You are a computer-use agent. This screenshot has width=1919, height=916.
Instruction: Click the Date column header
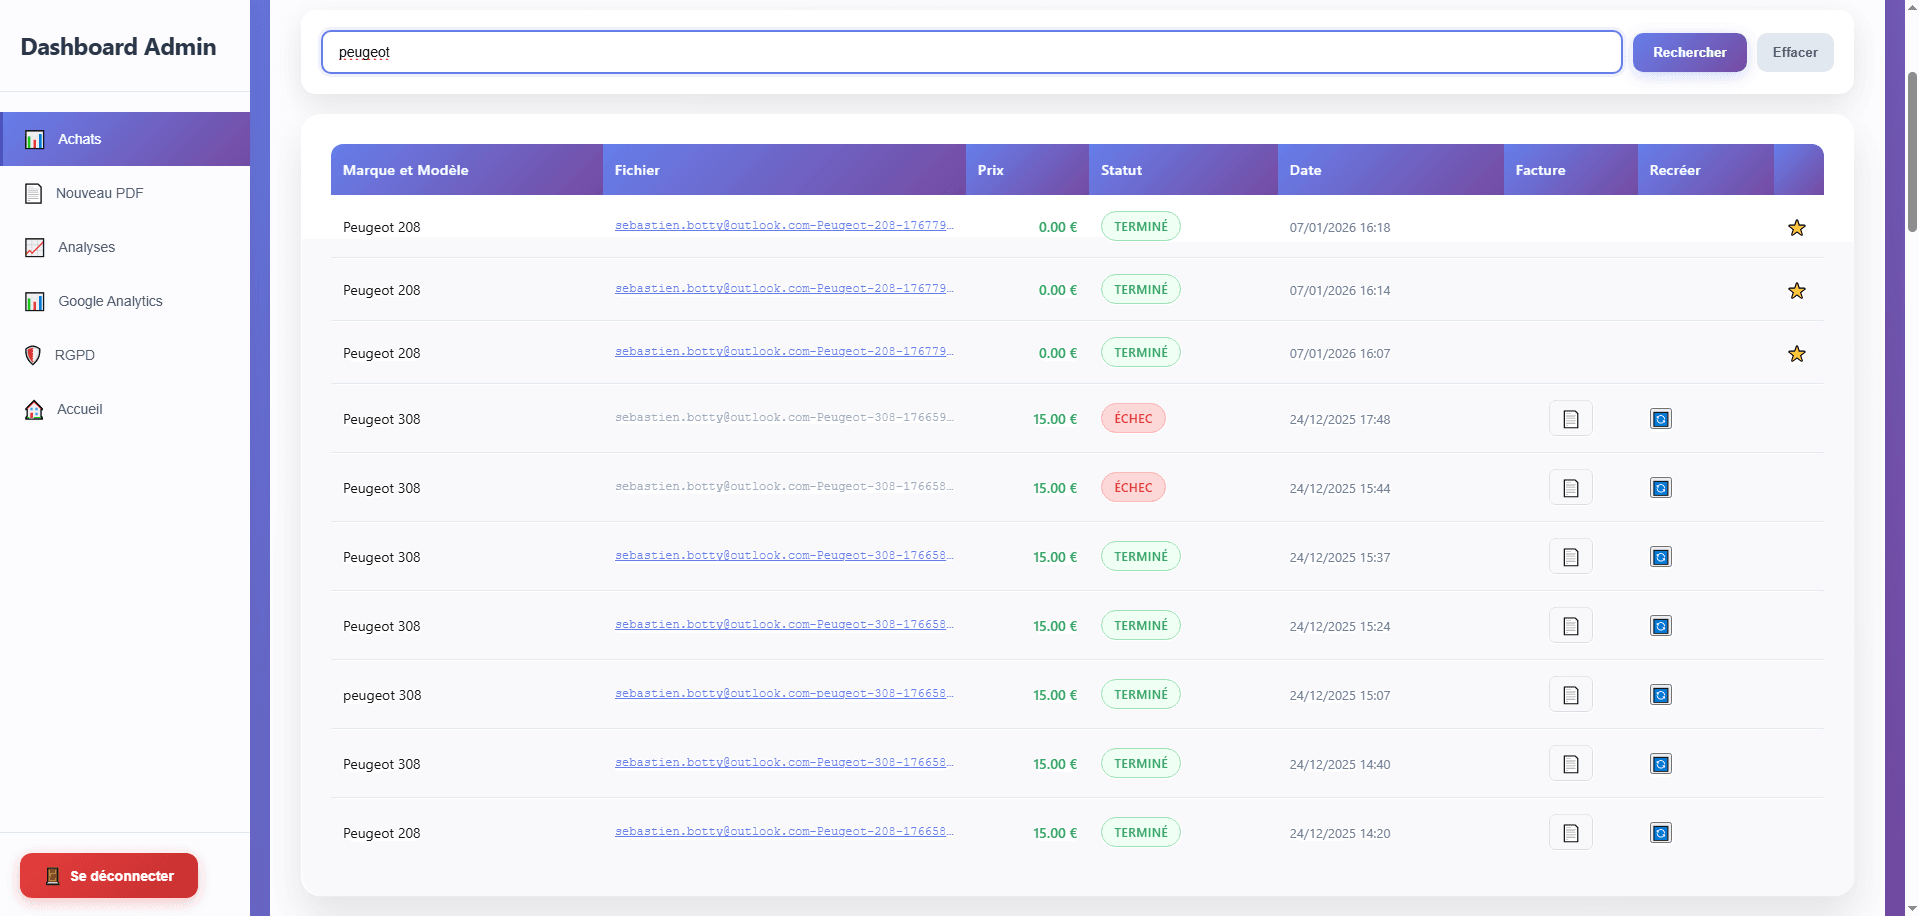(1390, 170)
